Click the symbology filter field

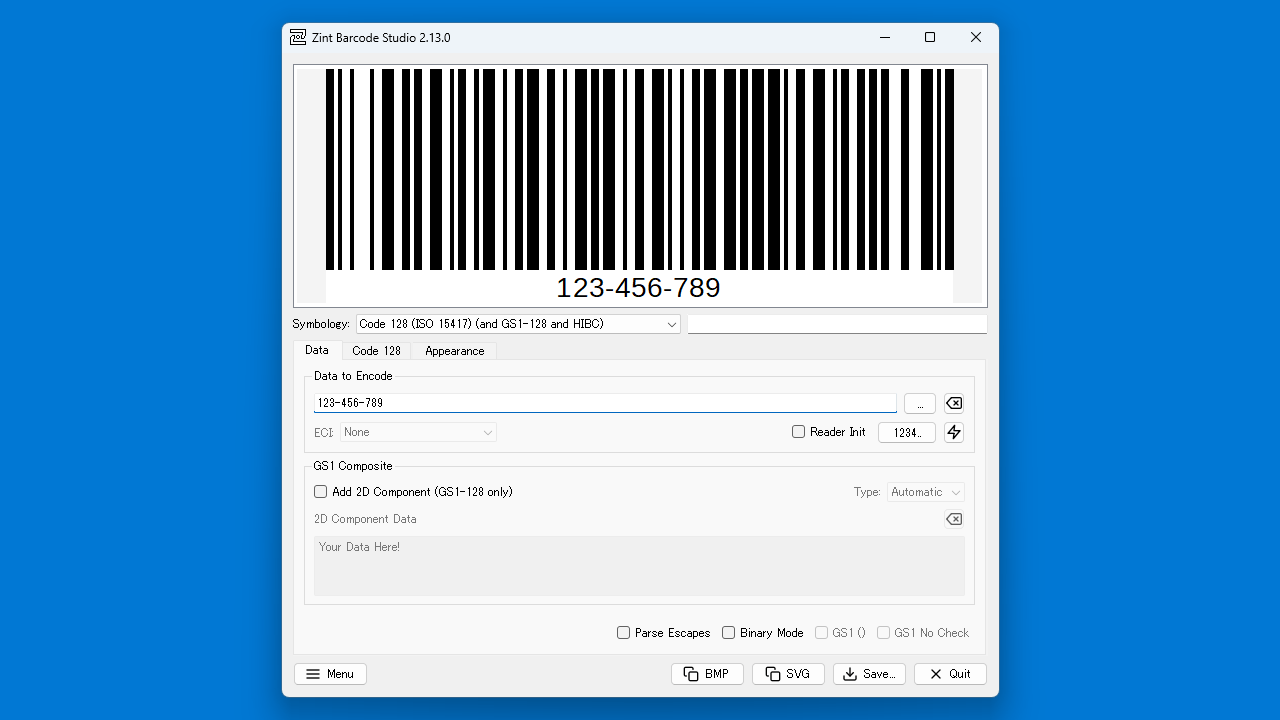coord(837,324)
